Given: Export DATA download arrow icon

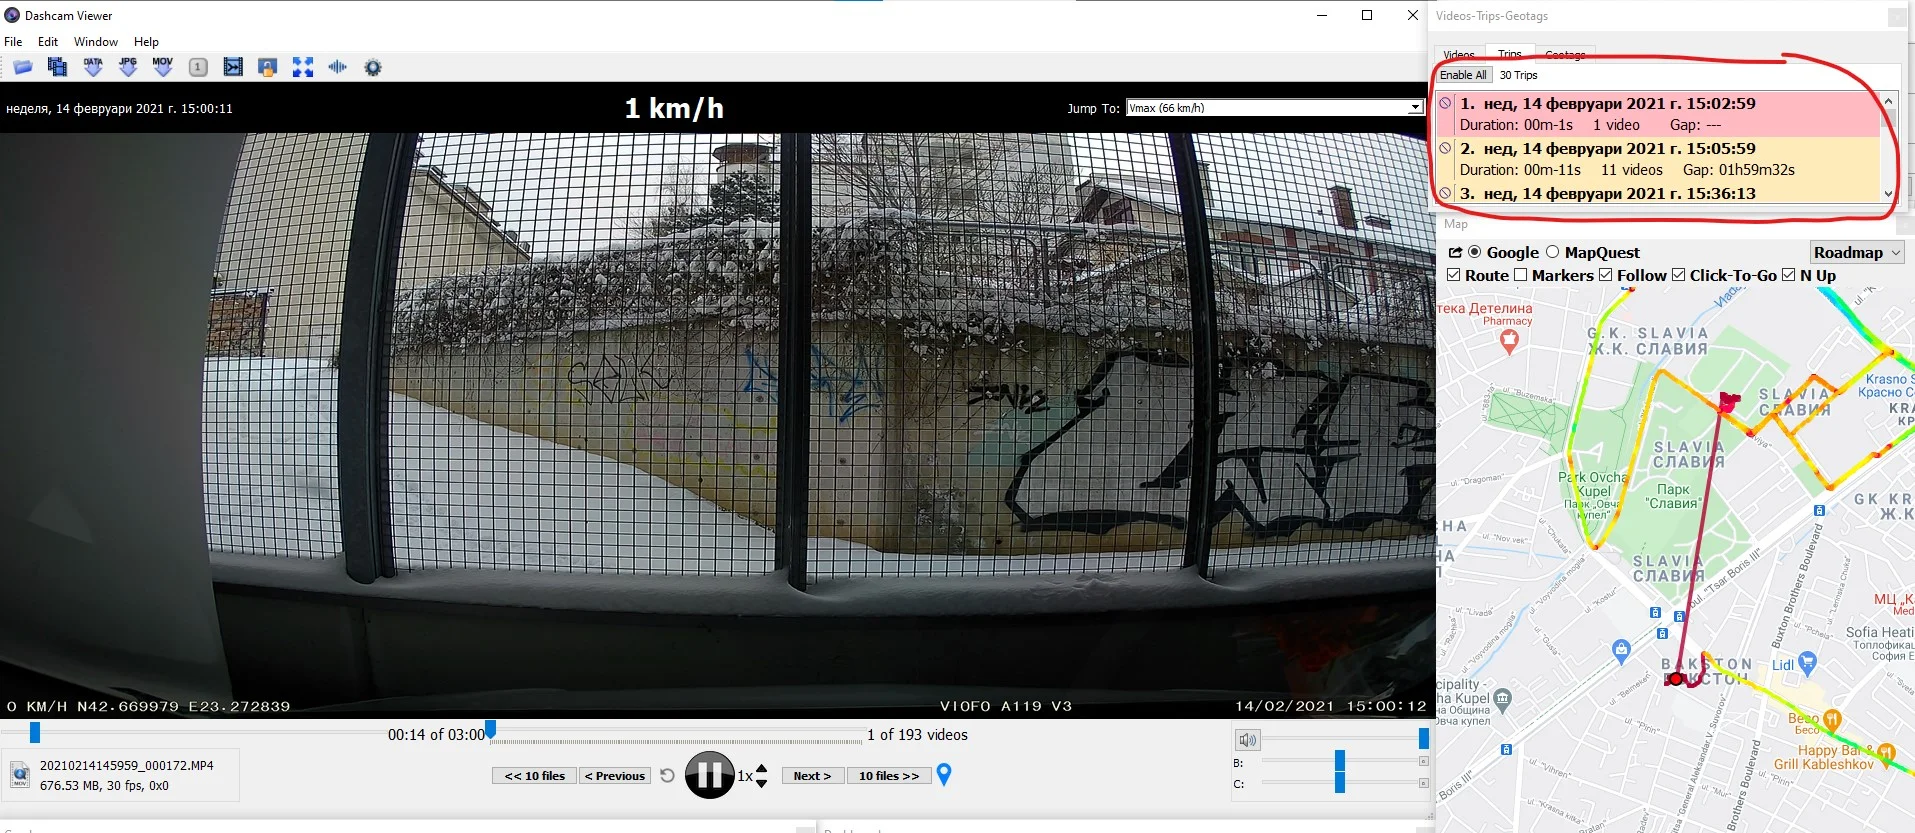Looking at the screenshot, I should tap(93, 67).
